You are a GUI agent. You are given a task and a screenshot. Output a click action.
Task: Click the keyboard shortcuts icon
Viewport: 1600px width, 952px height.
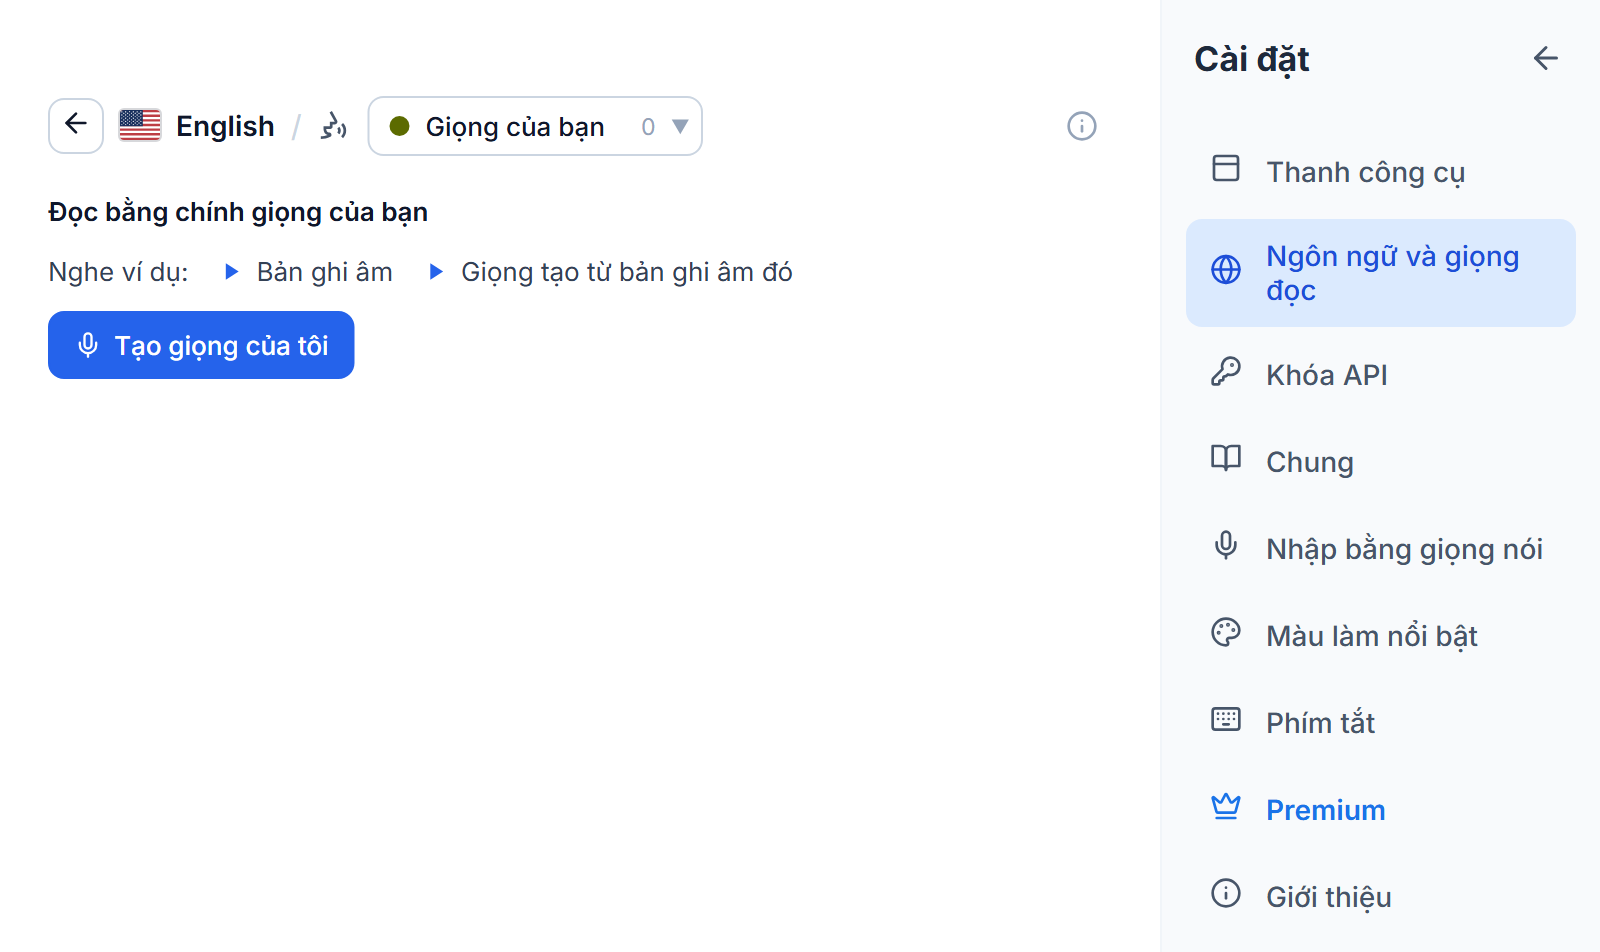(x=1226, y=719)
